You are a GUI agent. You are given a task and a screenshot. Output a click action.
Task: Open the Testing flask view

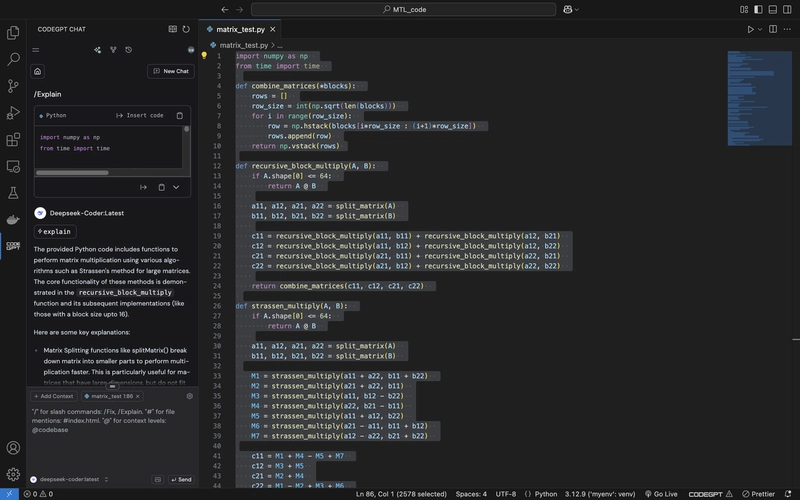13,193
